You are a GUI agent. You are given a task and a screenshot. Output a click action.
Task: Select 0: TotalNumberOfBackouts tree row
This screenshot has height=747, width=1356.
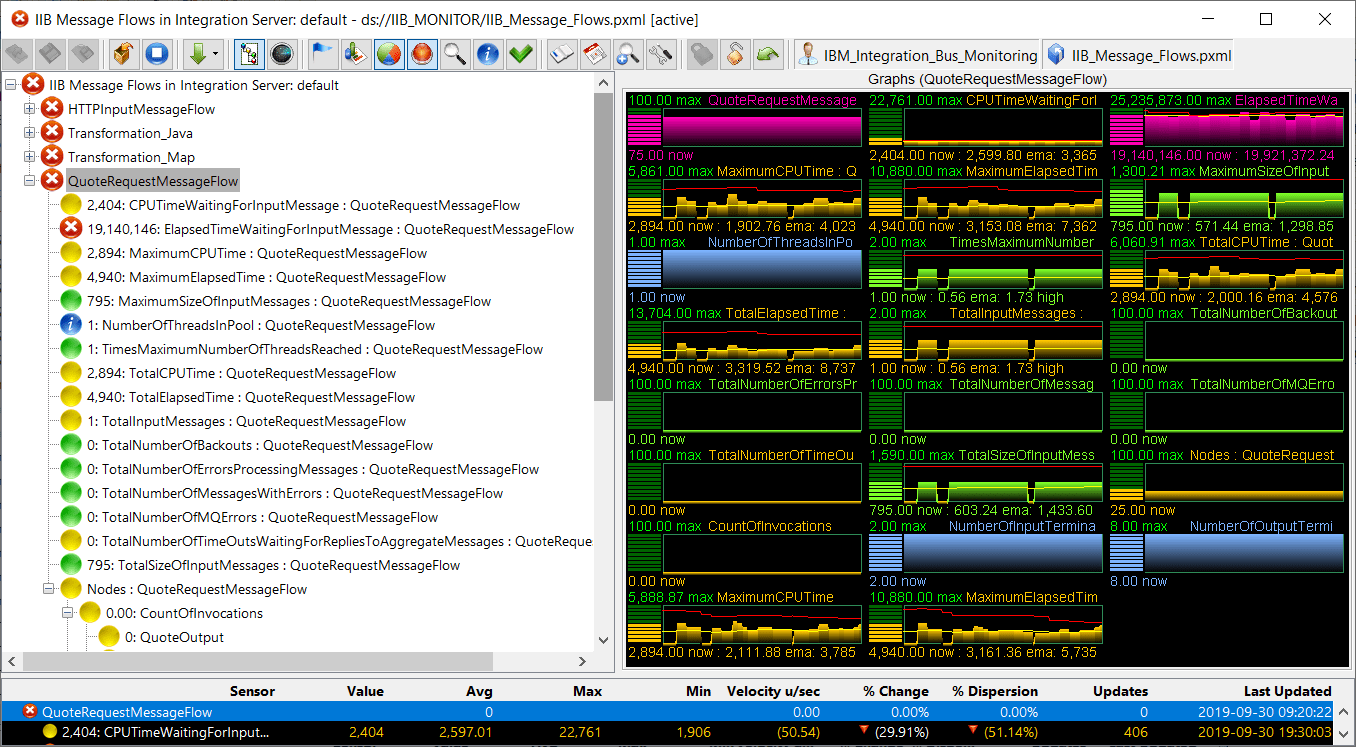click(260, 445)
